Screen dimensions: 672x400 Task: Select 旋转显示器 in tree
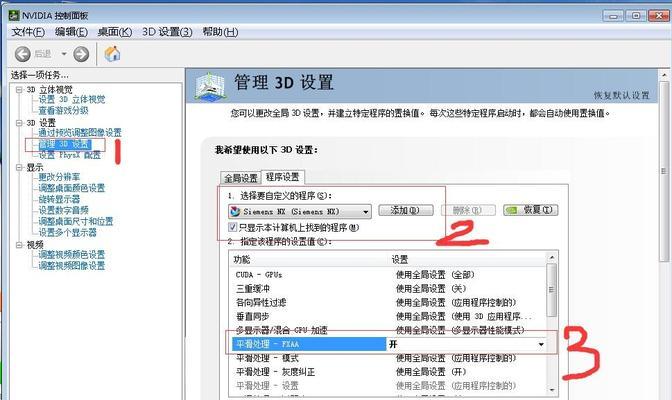tap(59, 199)
